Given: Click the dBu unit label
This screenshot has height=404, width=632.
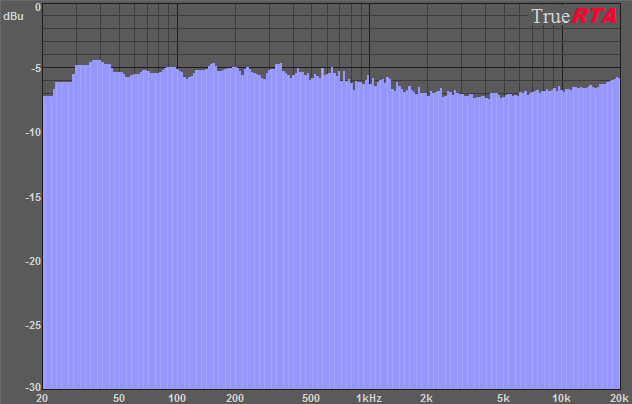Looking at the screenshot, I should (x=13, y=17).
